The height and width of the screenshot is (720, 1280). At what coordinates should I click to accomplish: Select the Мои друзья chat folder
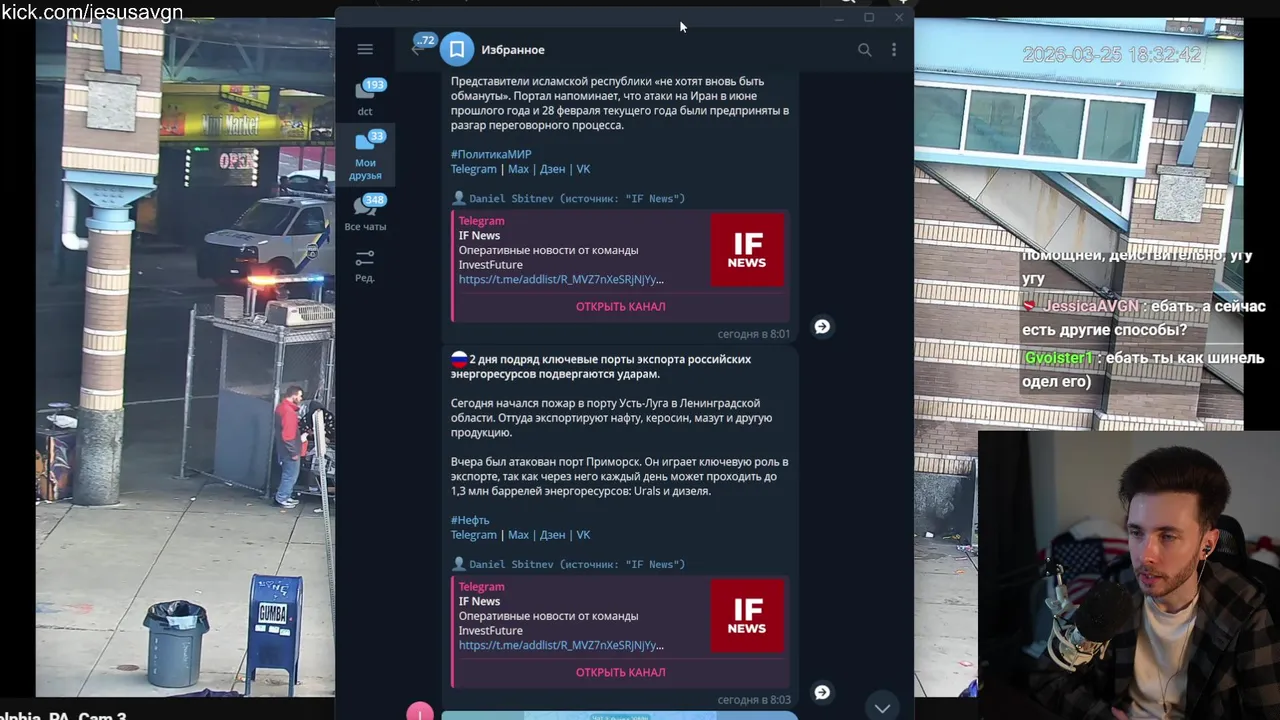(x=365, y=155)
